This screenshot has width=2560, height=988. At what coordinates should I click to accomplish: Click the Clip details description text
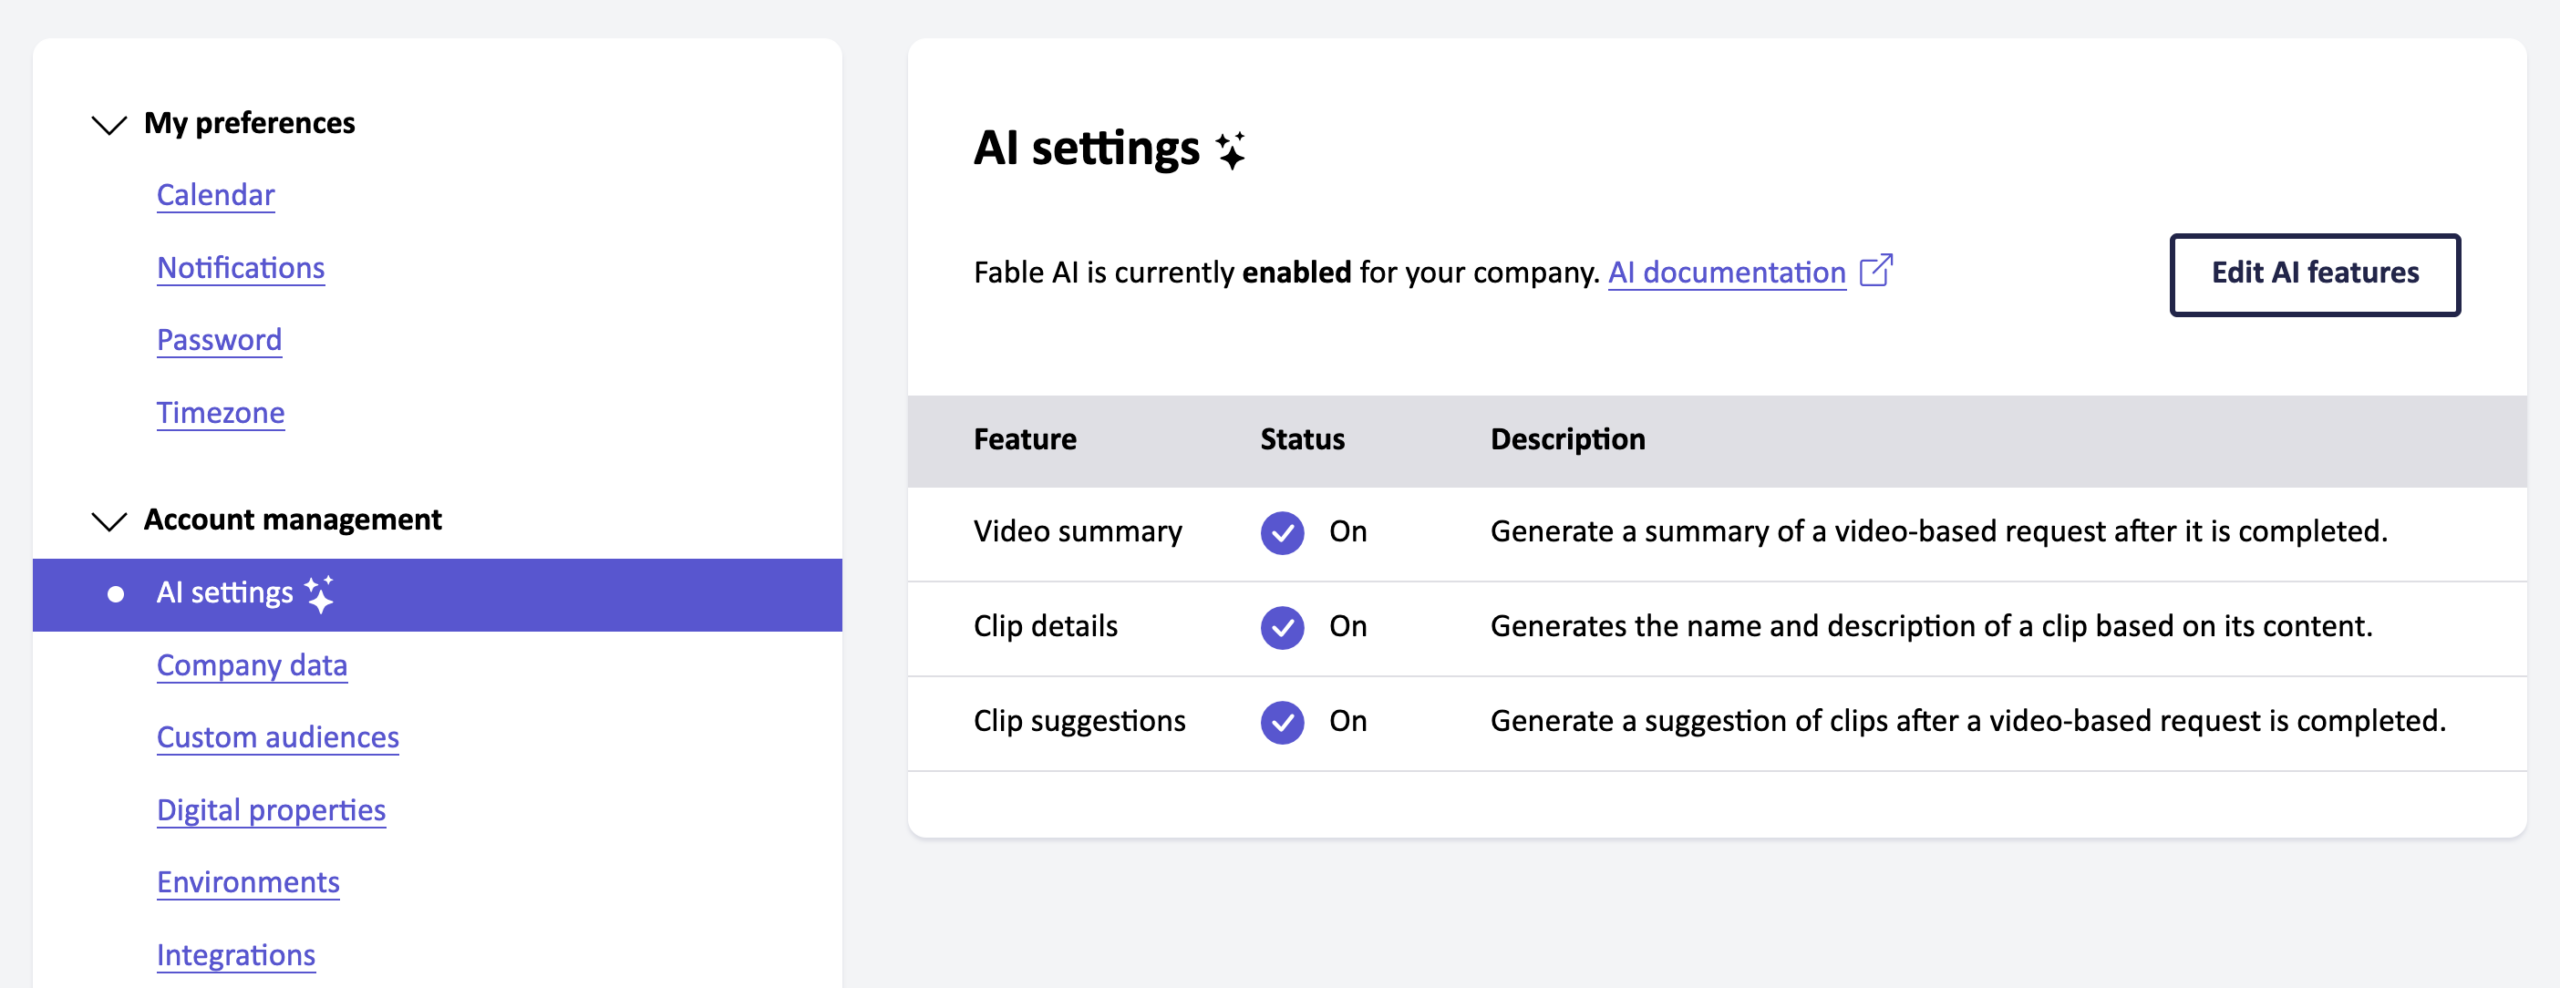1932,627
